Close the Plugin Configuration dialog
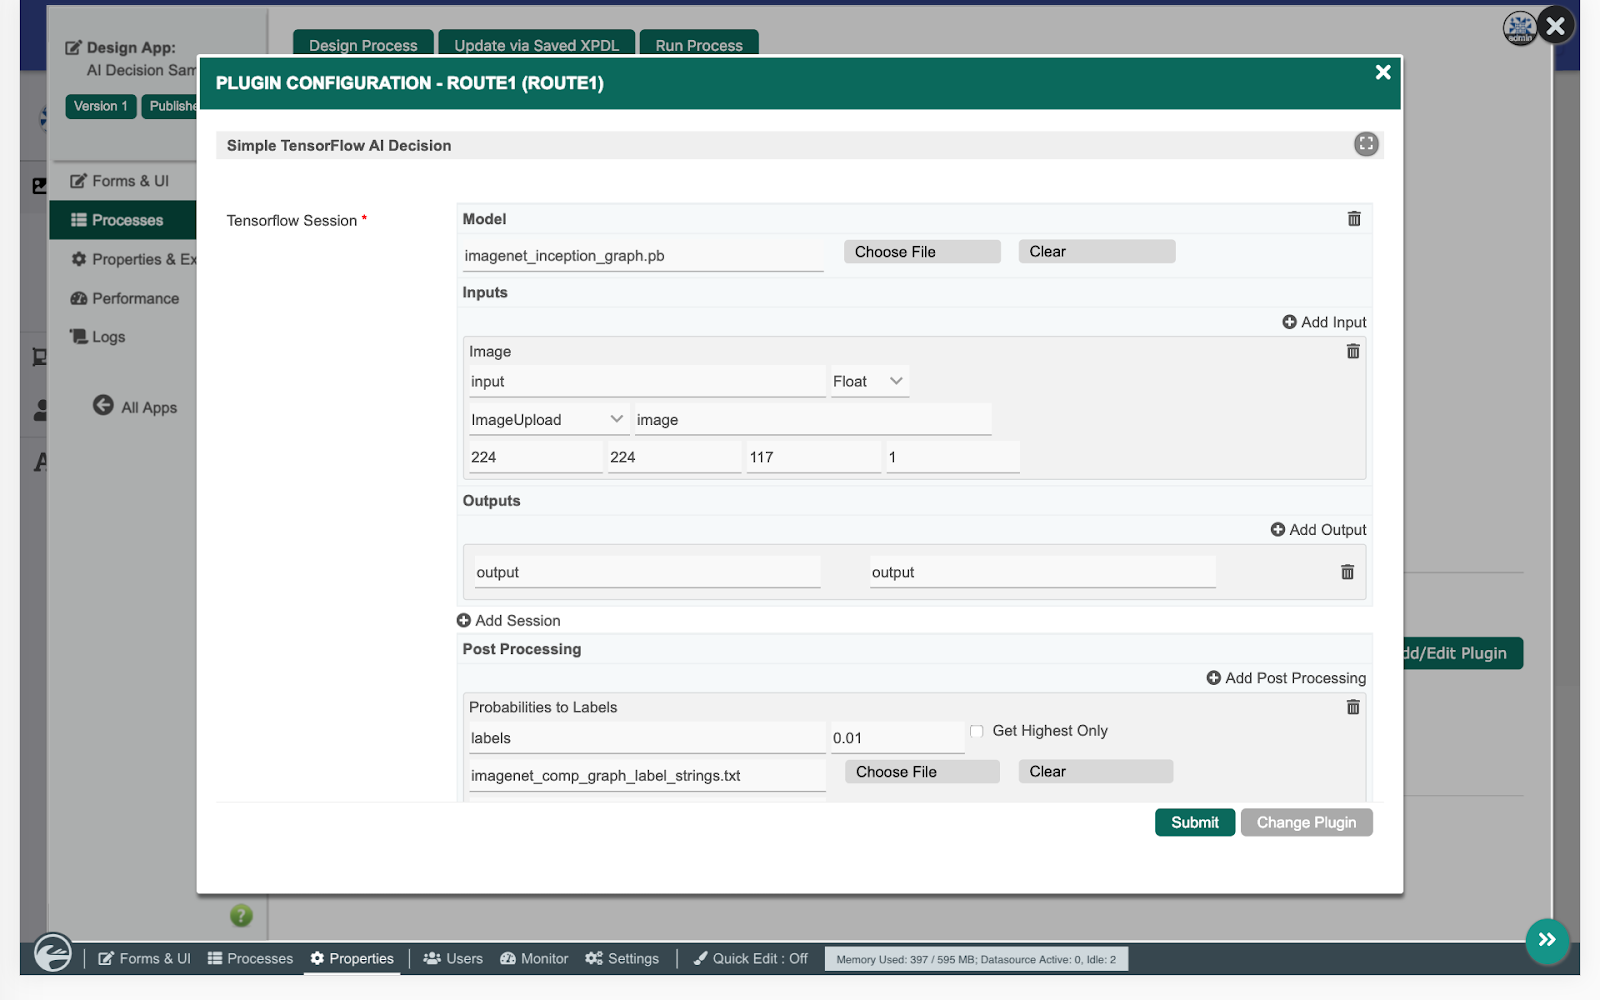The image size is (1600, 1000). coord(1383,72)
